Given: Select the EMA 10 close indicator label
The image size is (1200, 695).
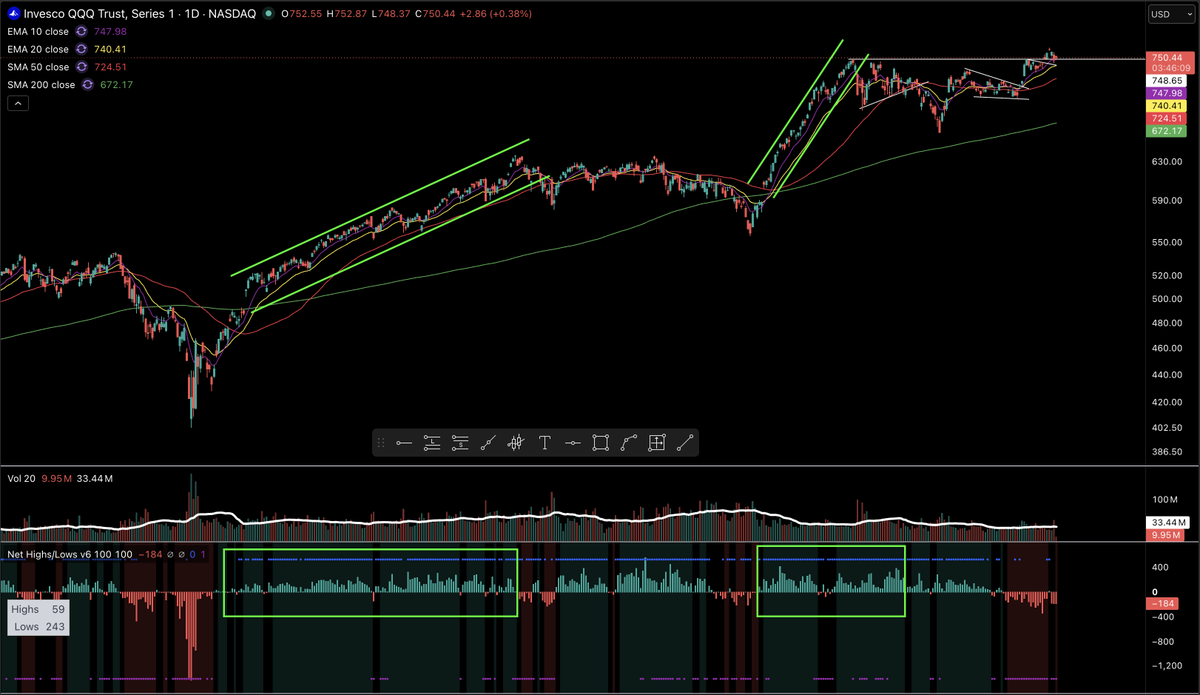Looking at the screenshot, I should [x=38, y=31].
